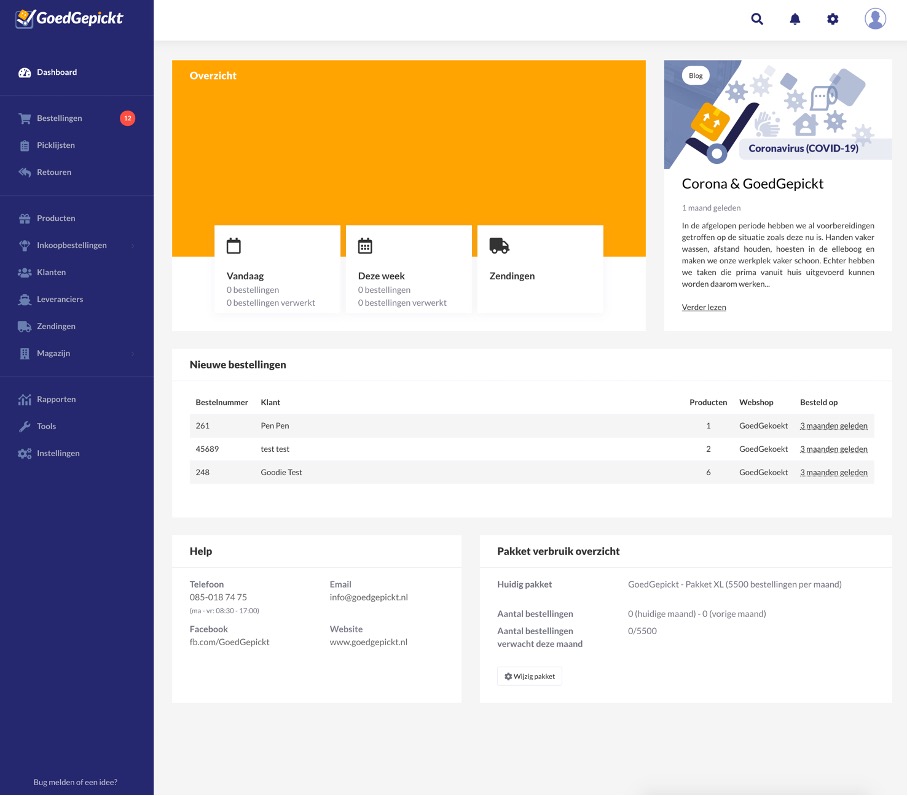The image size is (908, 796).
Task: Click the Producten column header
Action: [708, 402]
